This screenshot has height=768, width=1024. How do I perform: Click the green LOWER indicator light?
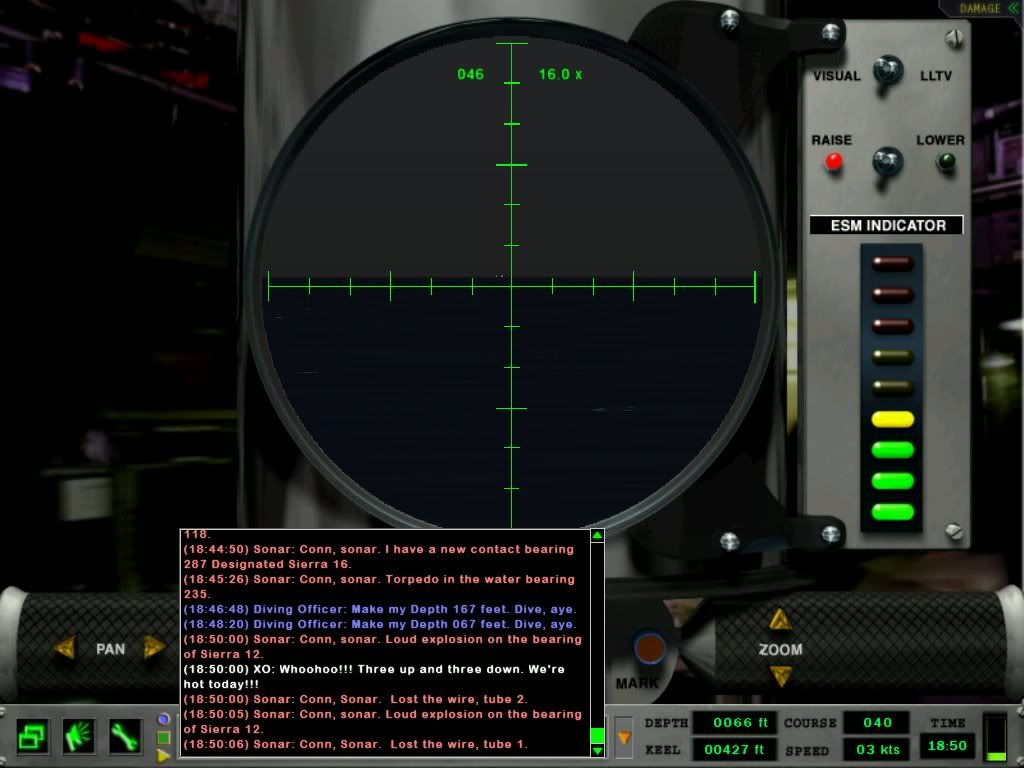click(946, 161)
